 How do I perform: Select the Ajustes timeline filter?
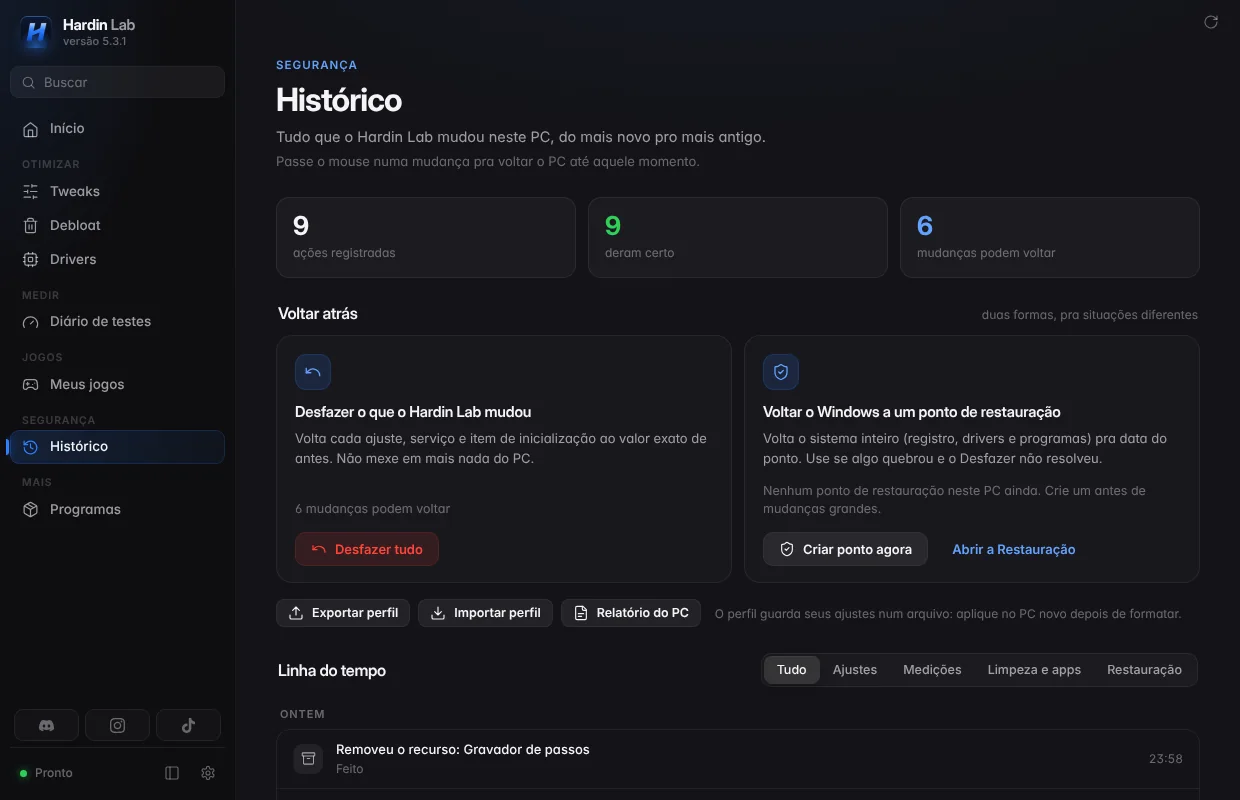coord(855,670)
